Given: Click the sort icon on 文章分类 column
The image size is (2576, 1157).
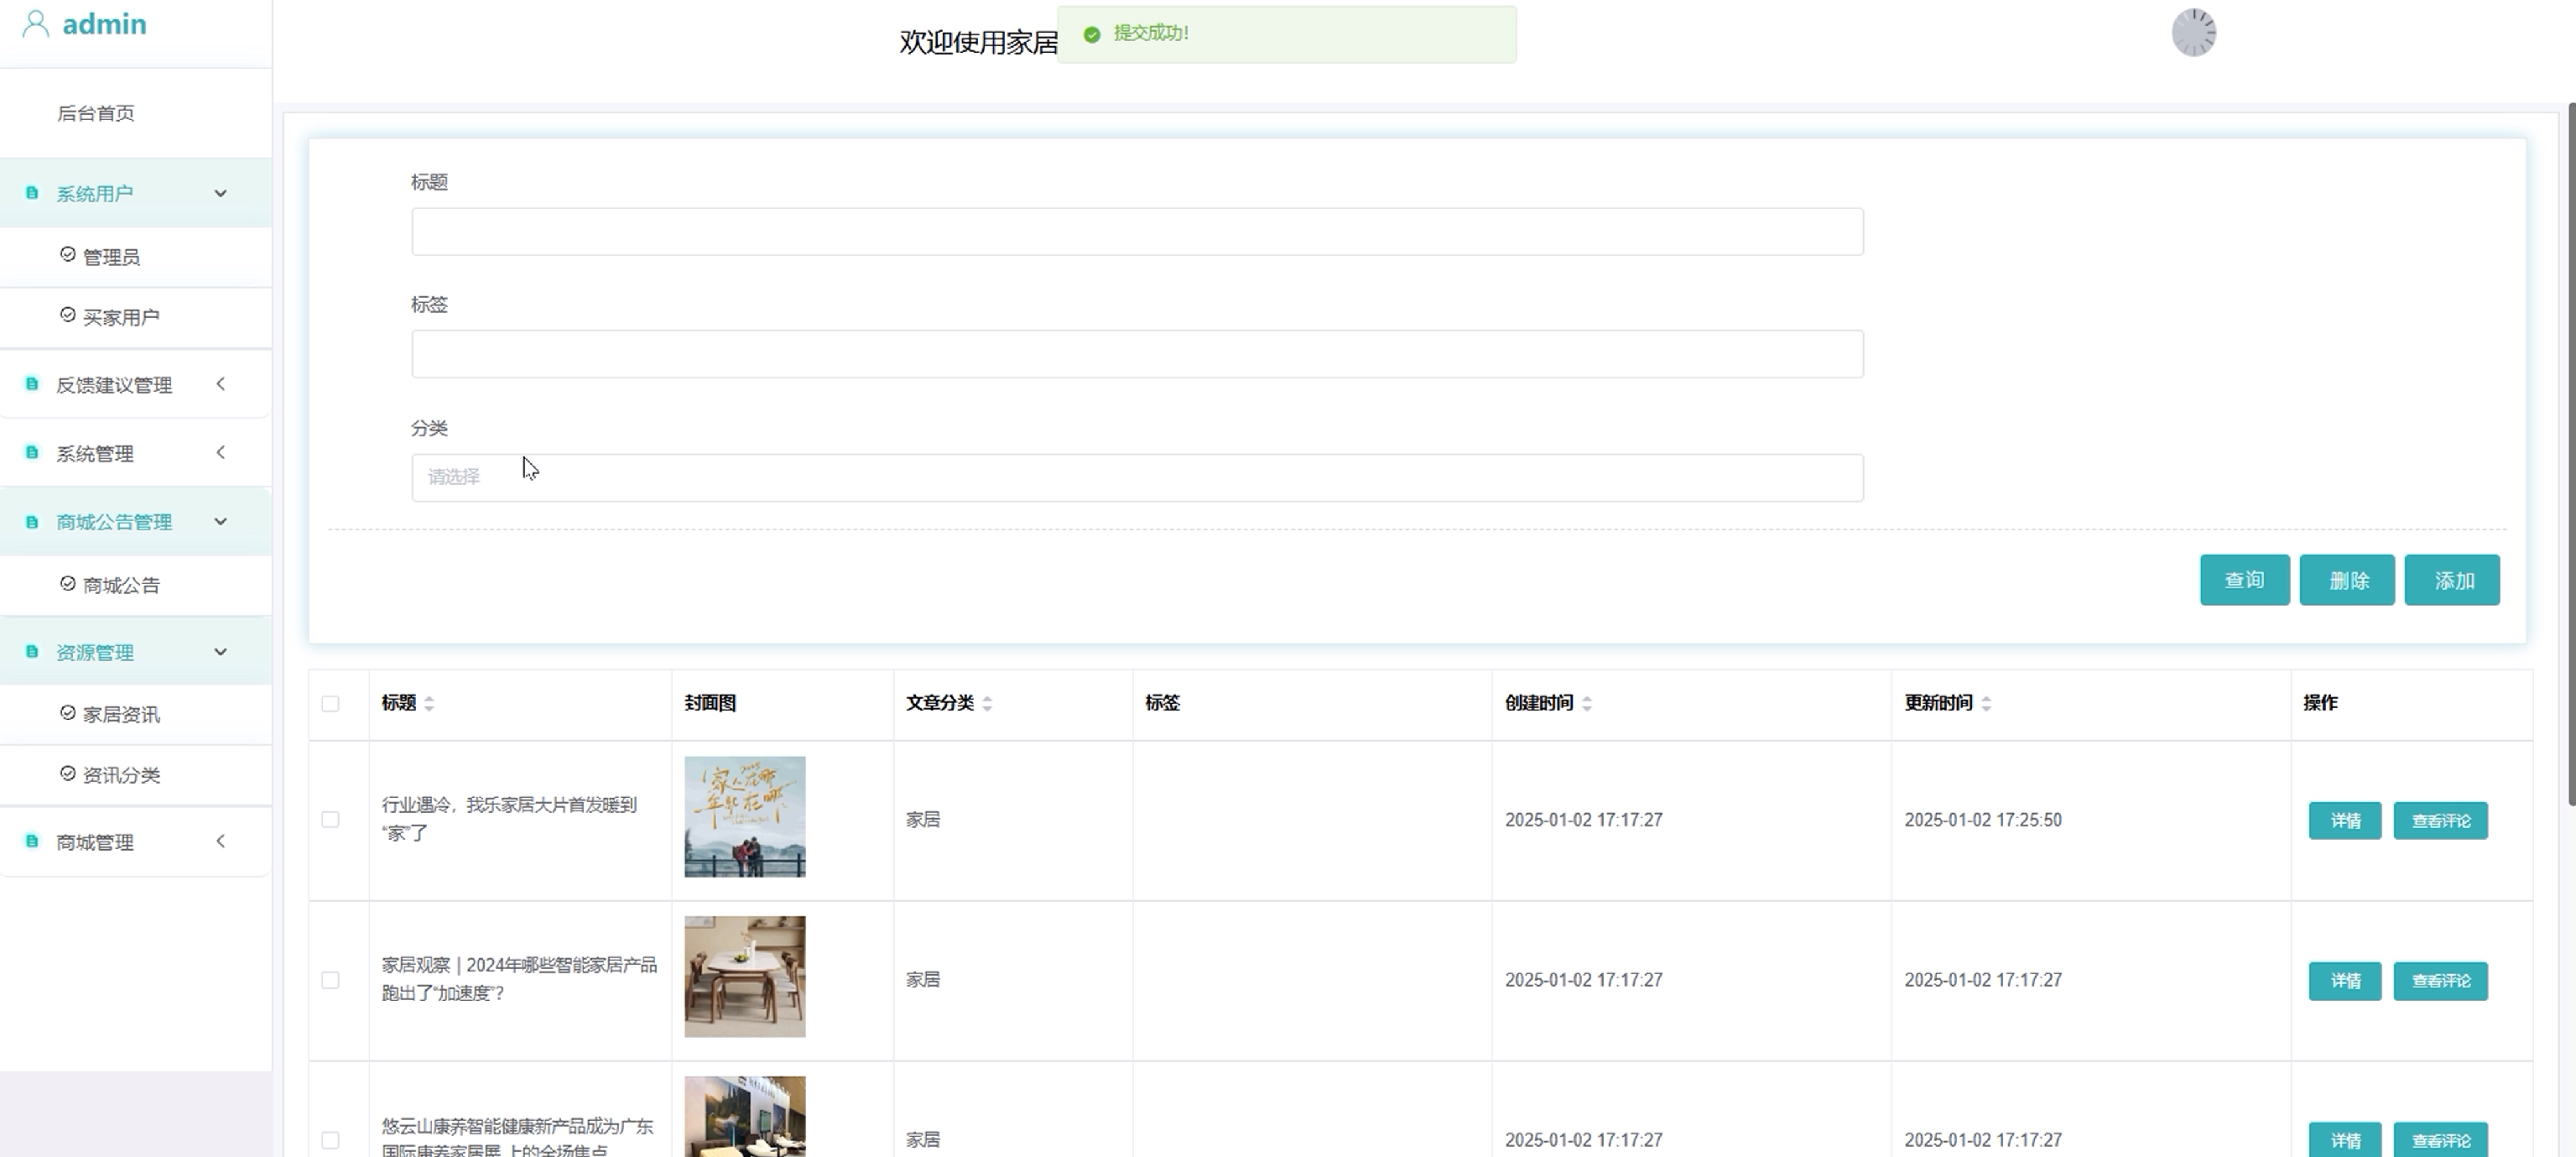Looking at the screenshot, I should coord(987,704).
